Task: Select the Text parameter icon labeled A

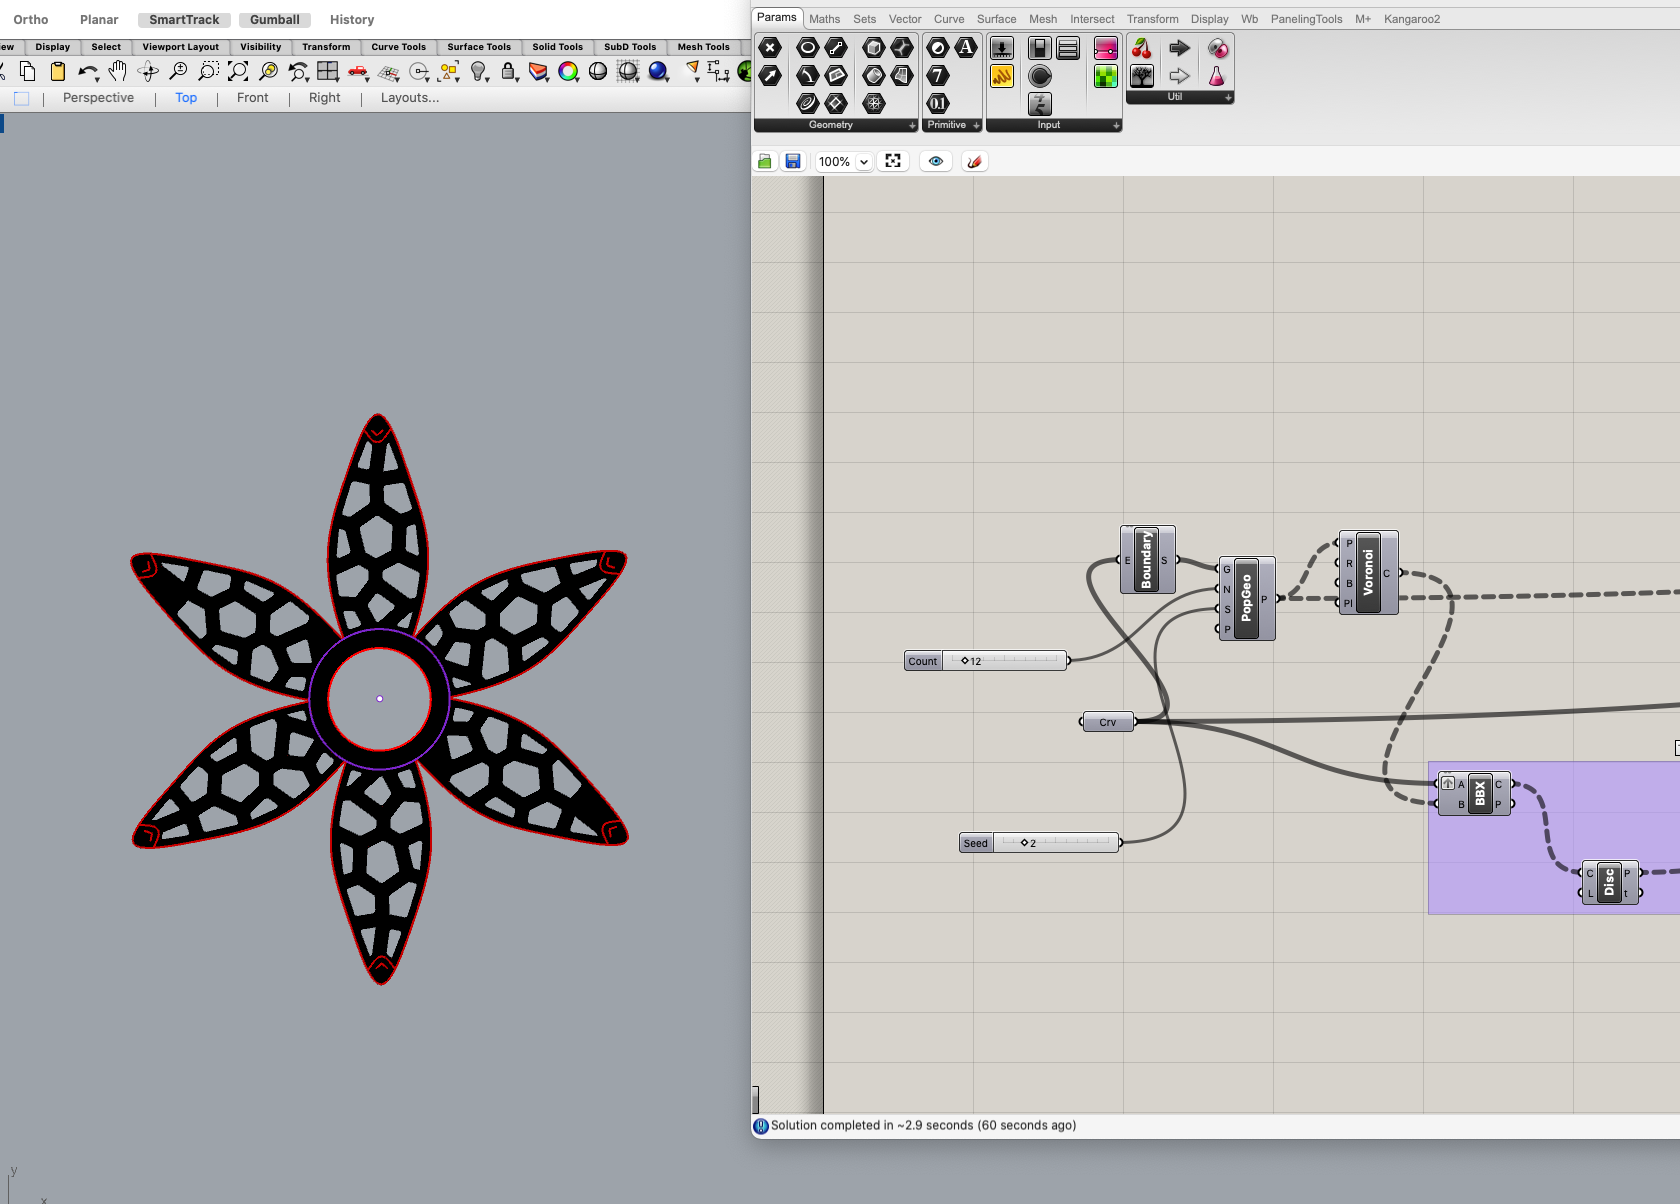Action: tap(966, 47)
